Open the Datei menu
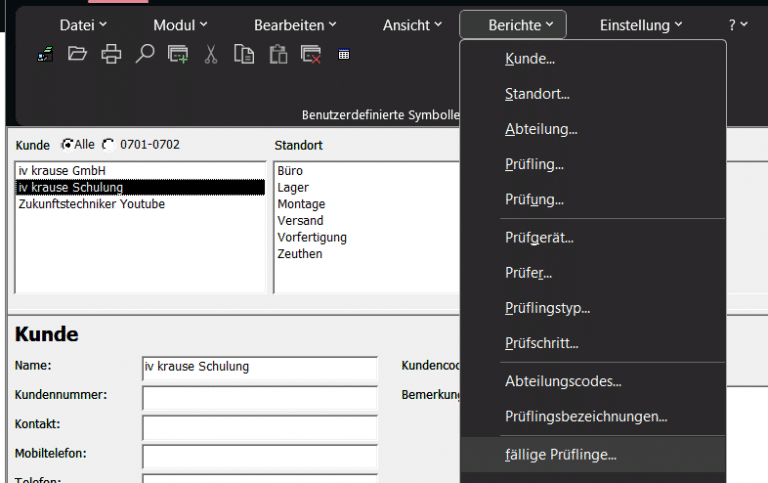768x483 pixels. (83, 25)
